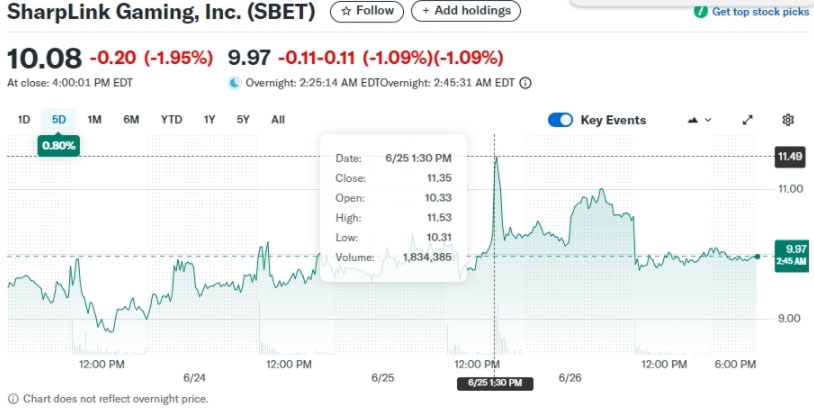The width and height of the screenshot is (814, 413).
Task: Open Get top stock picks link
Action: point(760,12)
